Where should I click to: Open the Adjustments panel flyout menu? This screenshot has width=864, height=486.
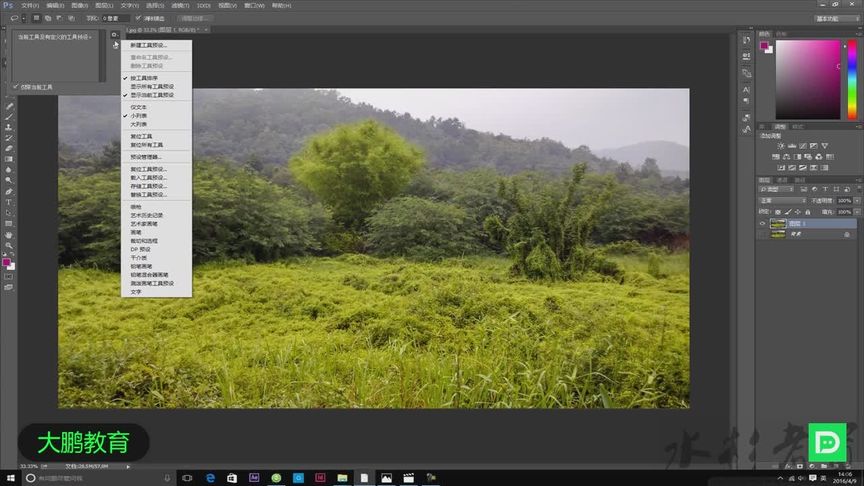[x=858, y=127]
